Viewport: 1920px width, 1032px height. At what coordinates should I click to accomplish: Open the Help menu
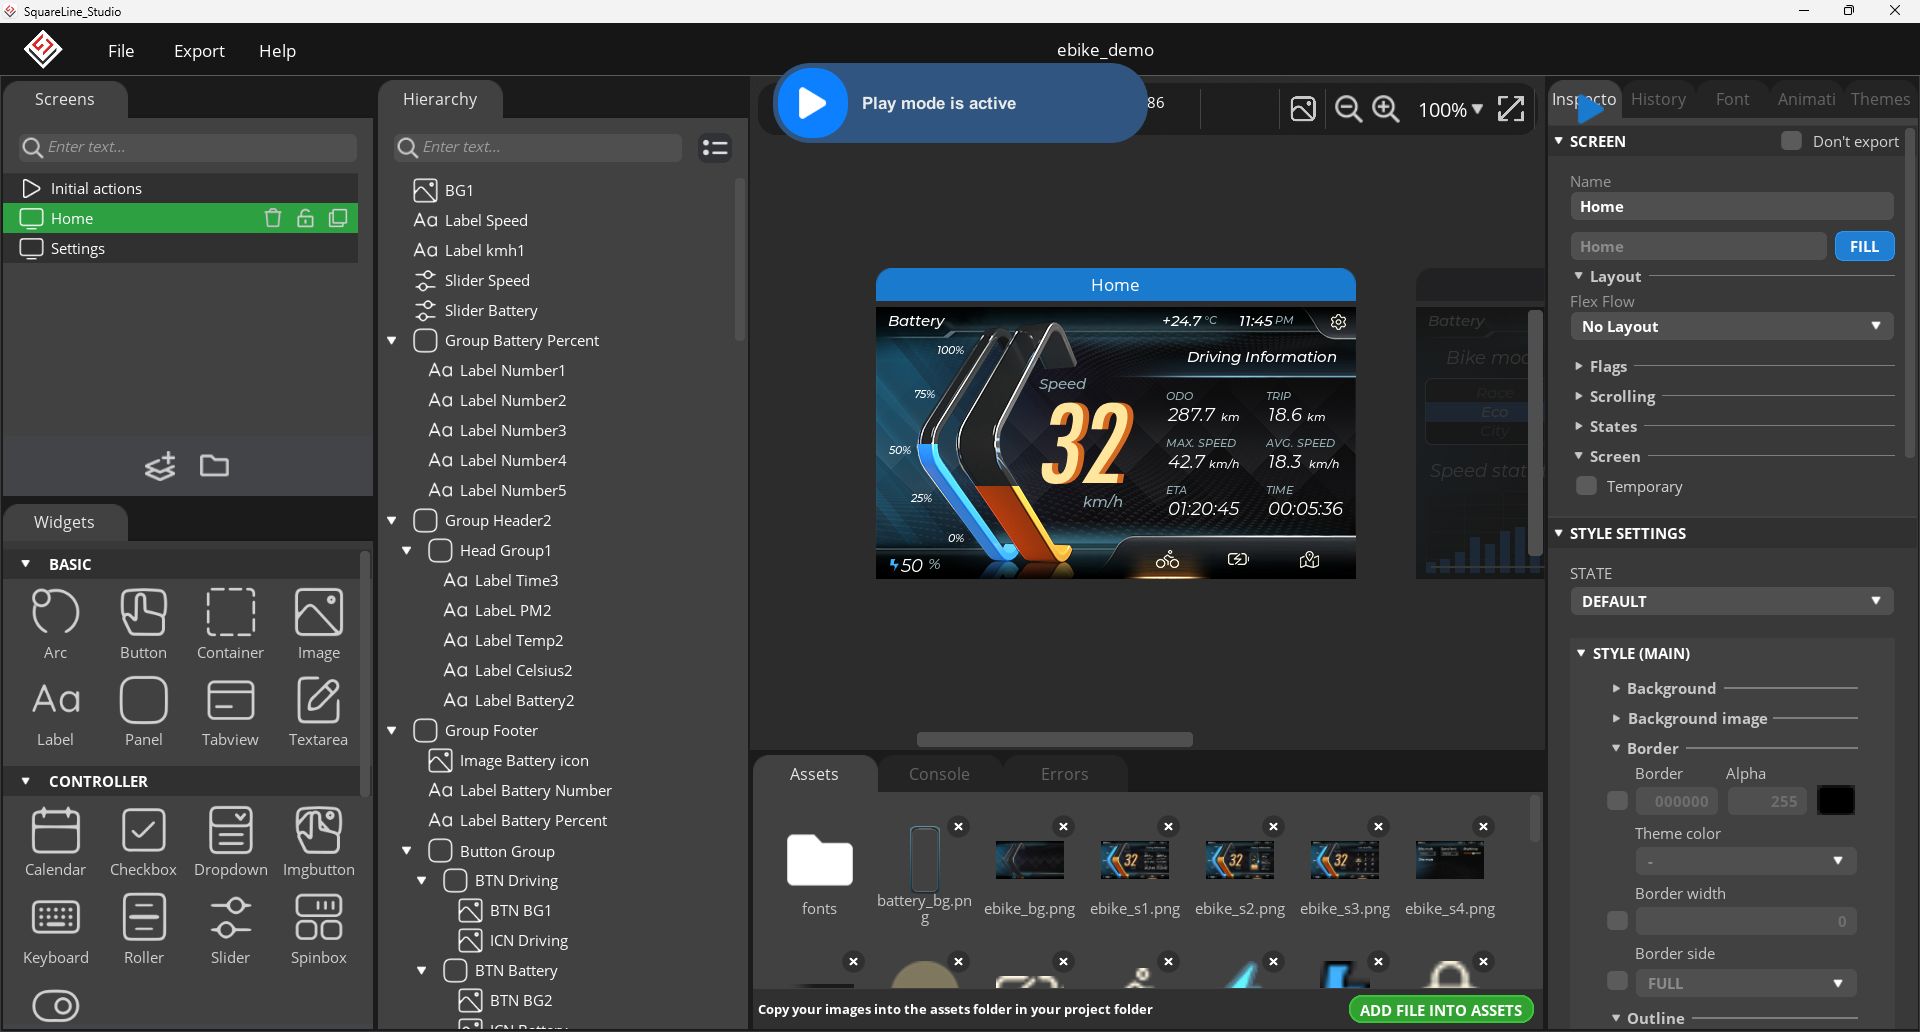pos(277,51)
